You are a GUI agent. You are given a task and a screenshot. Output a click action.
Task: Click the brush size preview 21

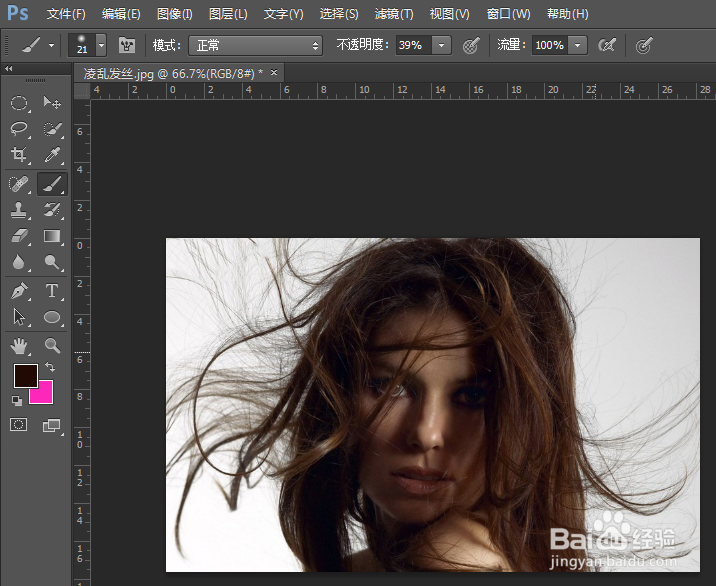click(x=82, y=45)
